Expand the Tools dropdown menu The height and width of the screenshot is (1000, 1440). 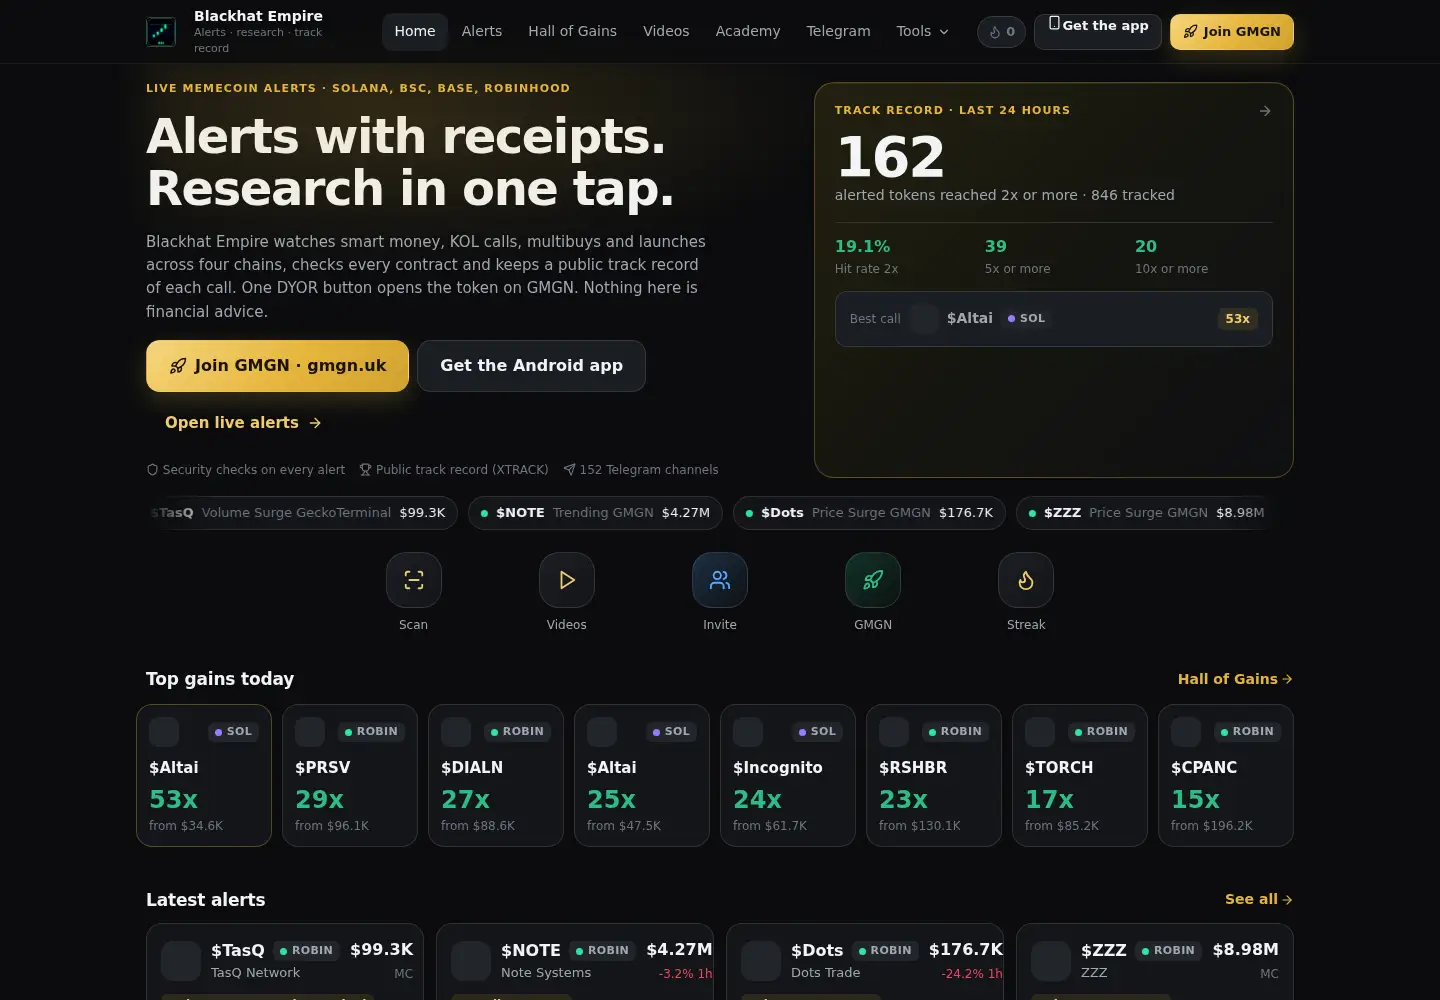click(x=923, y=32)
